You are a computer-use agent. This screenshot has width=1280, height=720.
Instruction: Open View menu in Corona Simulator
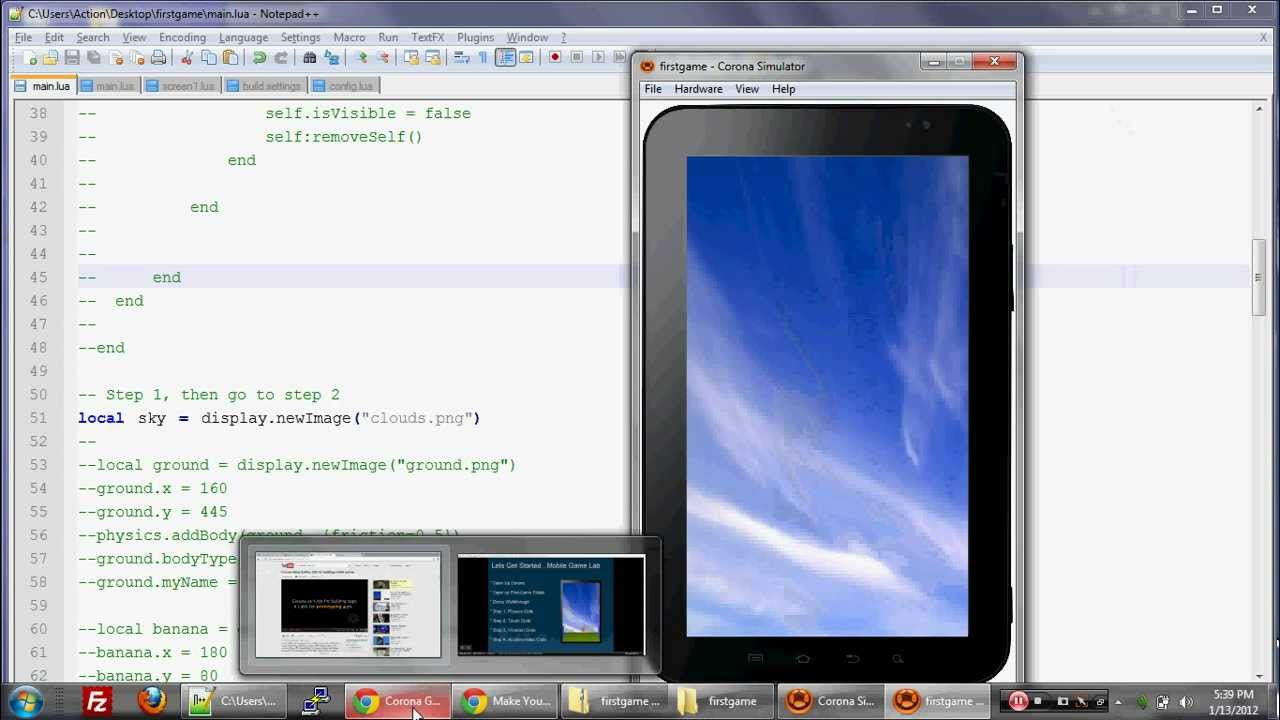click(747, 89)
